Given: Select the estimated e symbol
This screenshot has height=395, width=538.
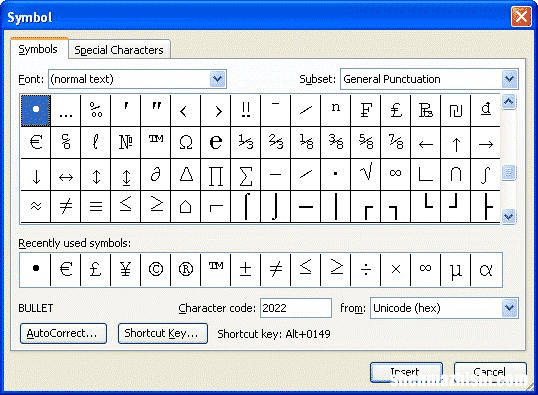Looking at the screenshot, I should click(x=216, y=142).
